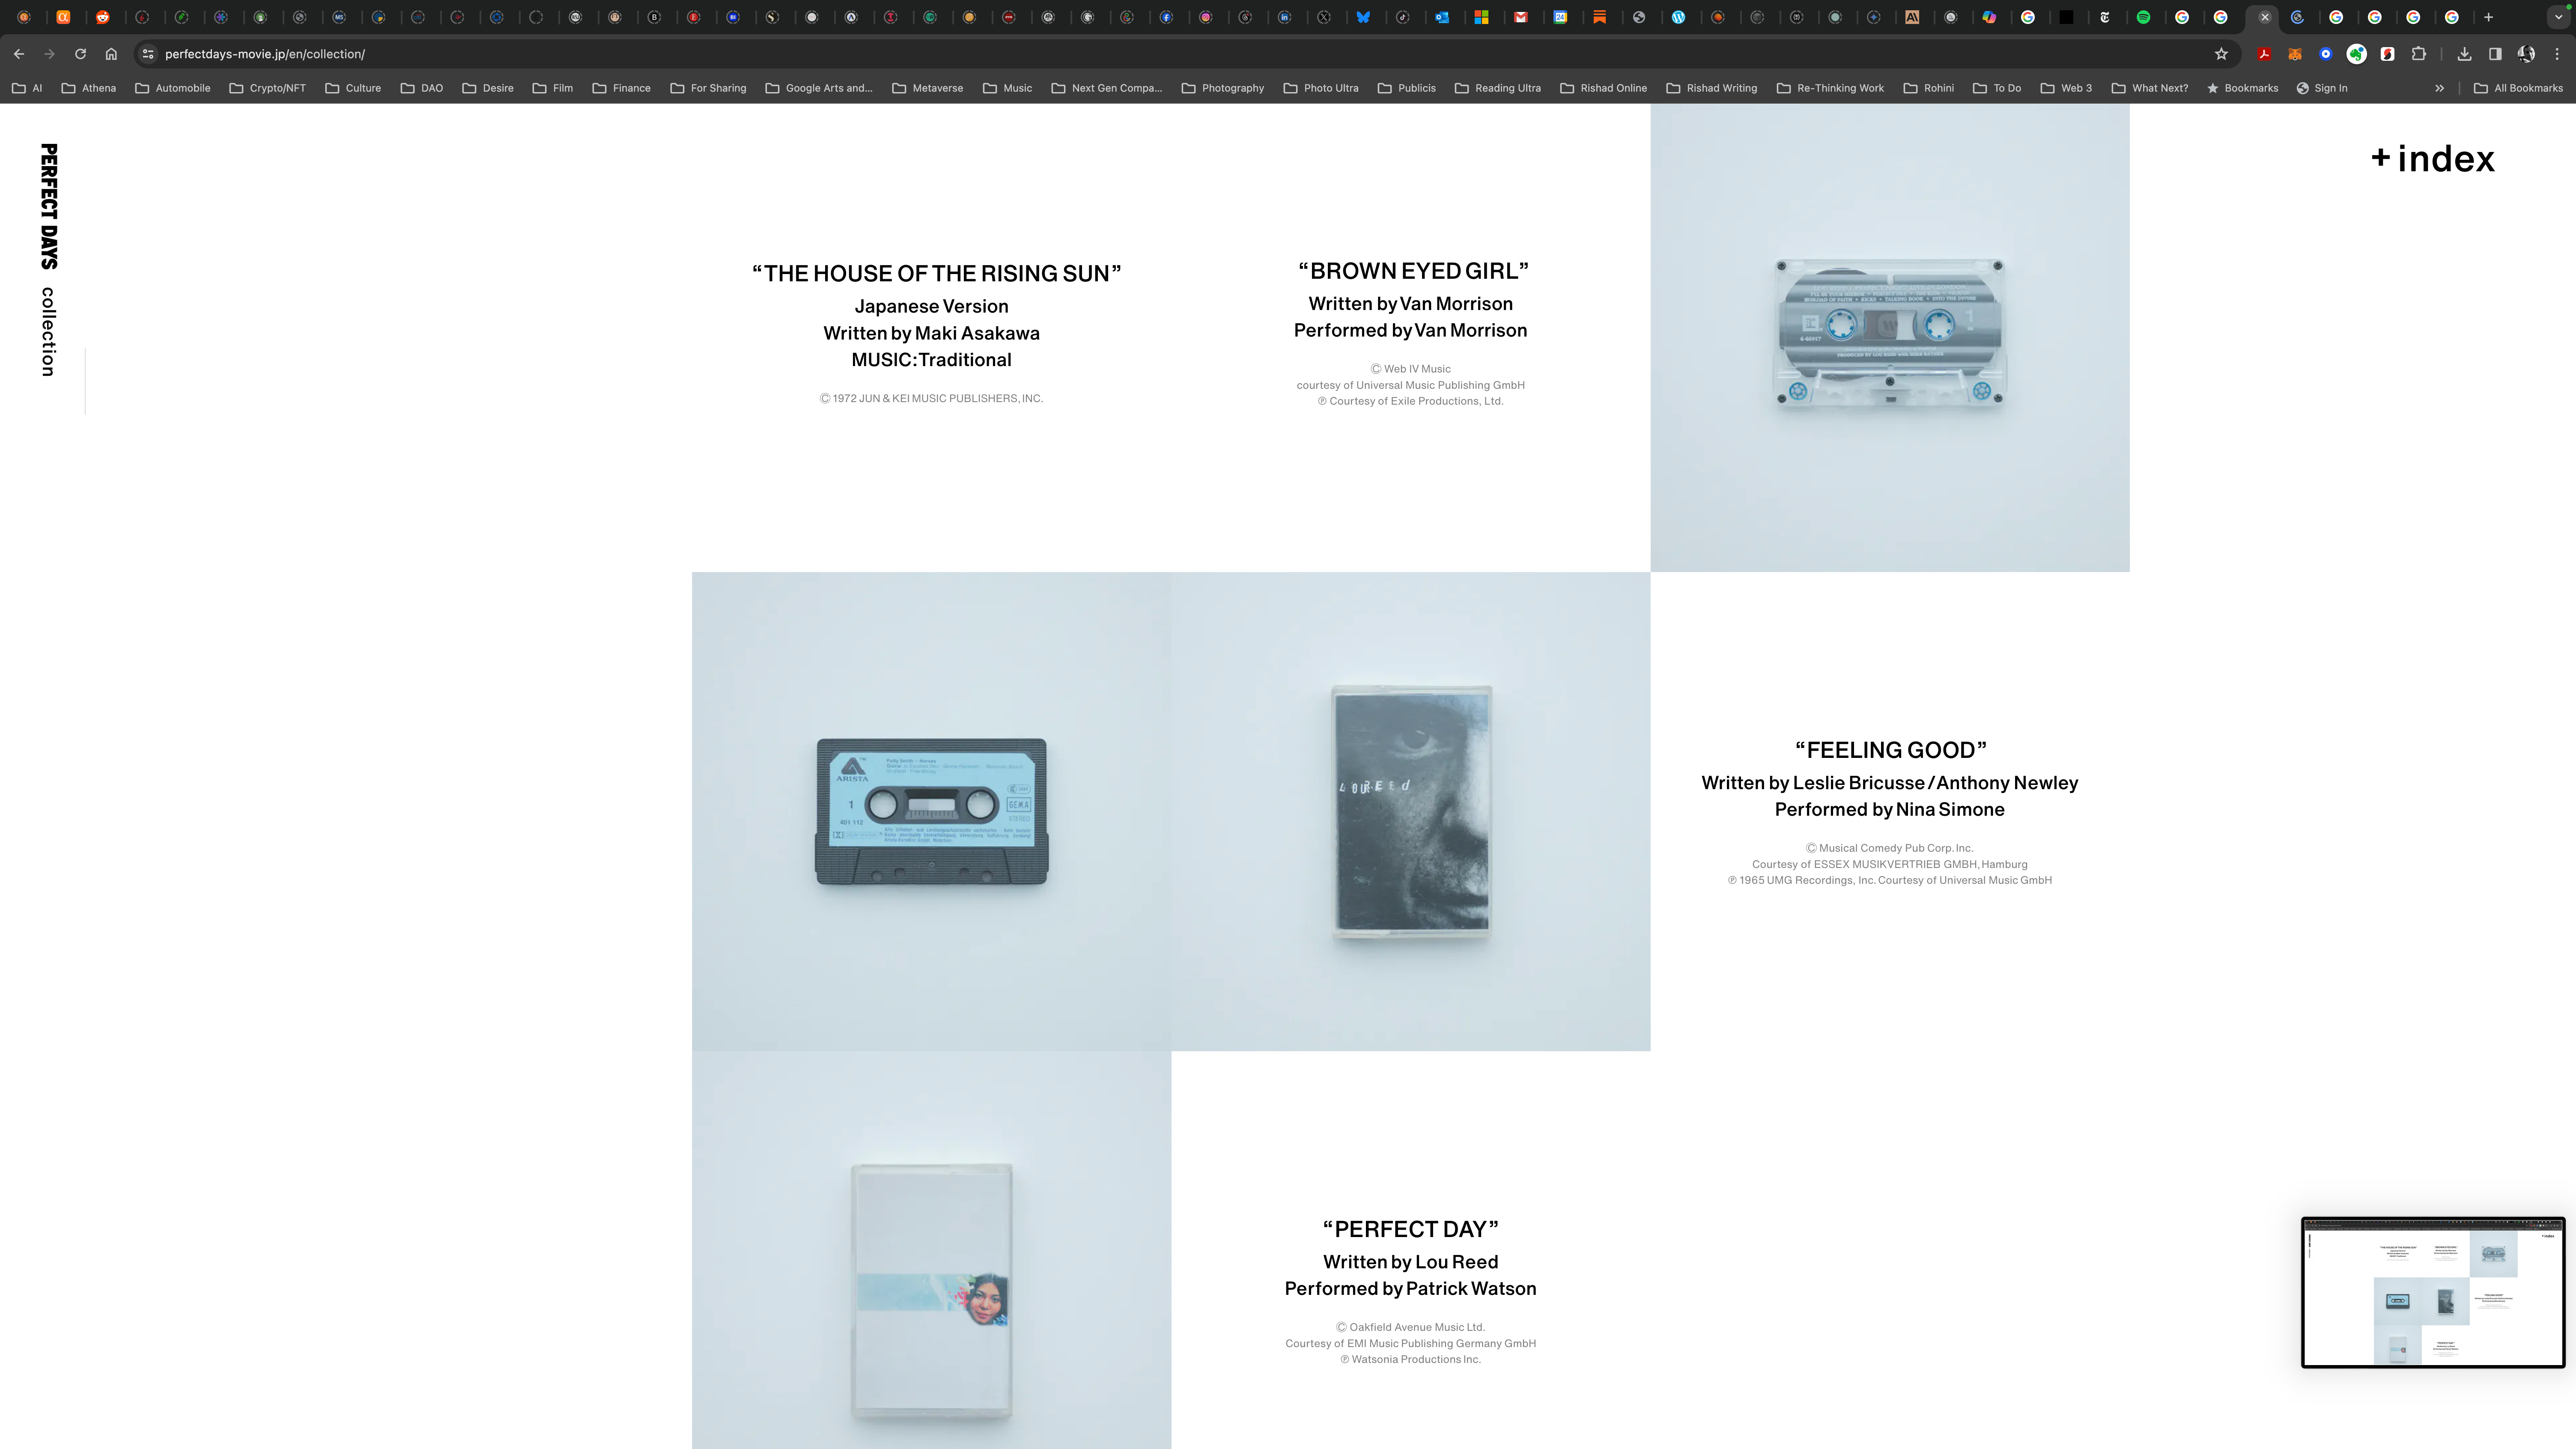This screenshot has width=2576, height=1449.
Task: Switch to the Anthropic tab
Action: click(x=1911, y=17)
